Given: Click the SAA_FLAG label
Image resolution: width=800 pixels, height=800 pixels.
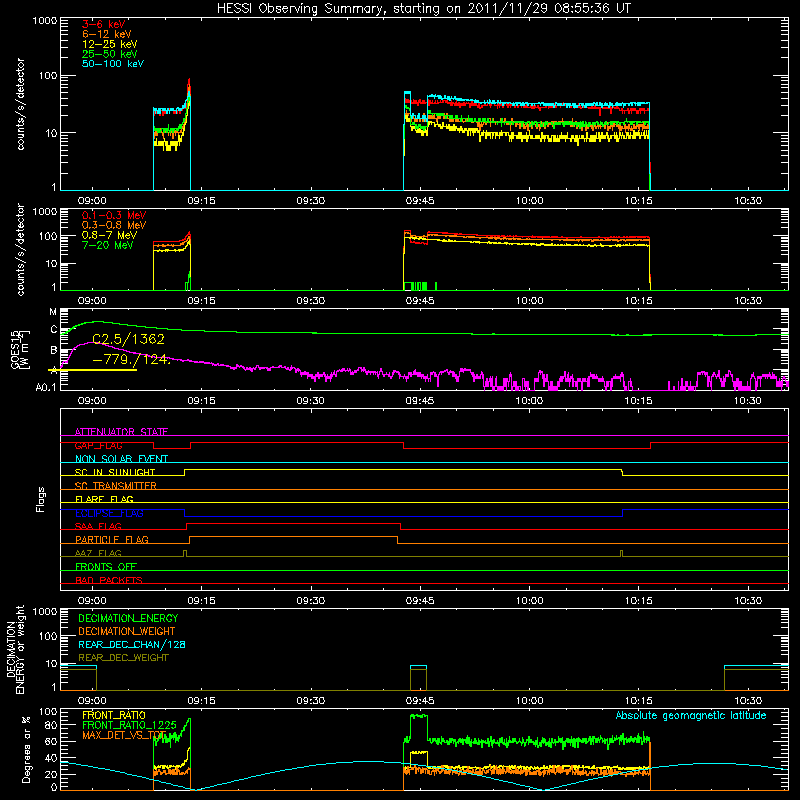Looking at the screenshot, I should click(x=98, y=526).
